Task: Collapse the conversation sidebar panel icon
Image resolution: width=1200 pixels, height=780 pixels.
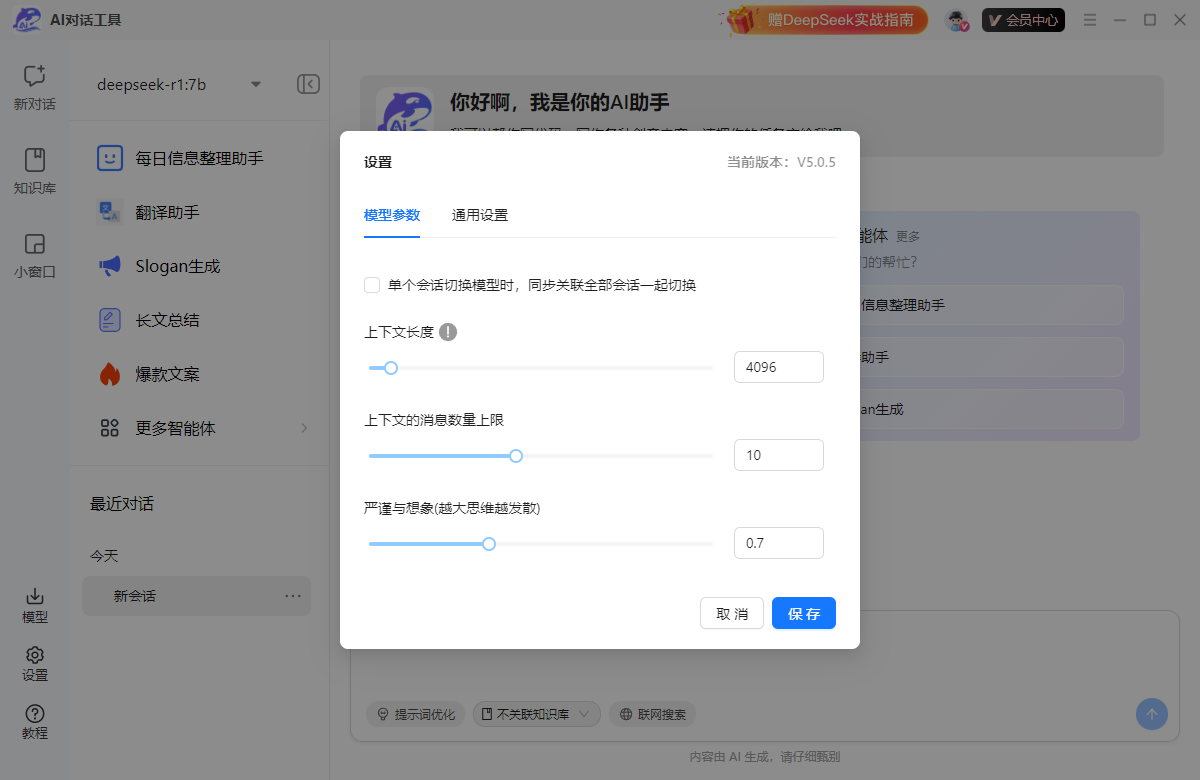Action: pyautogui.click(x=308, y=84)
